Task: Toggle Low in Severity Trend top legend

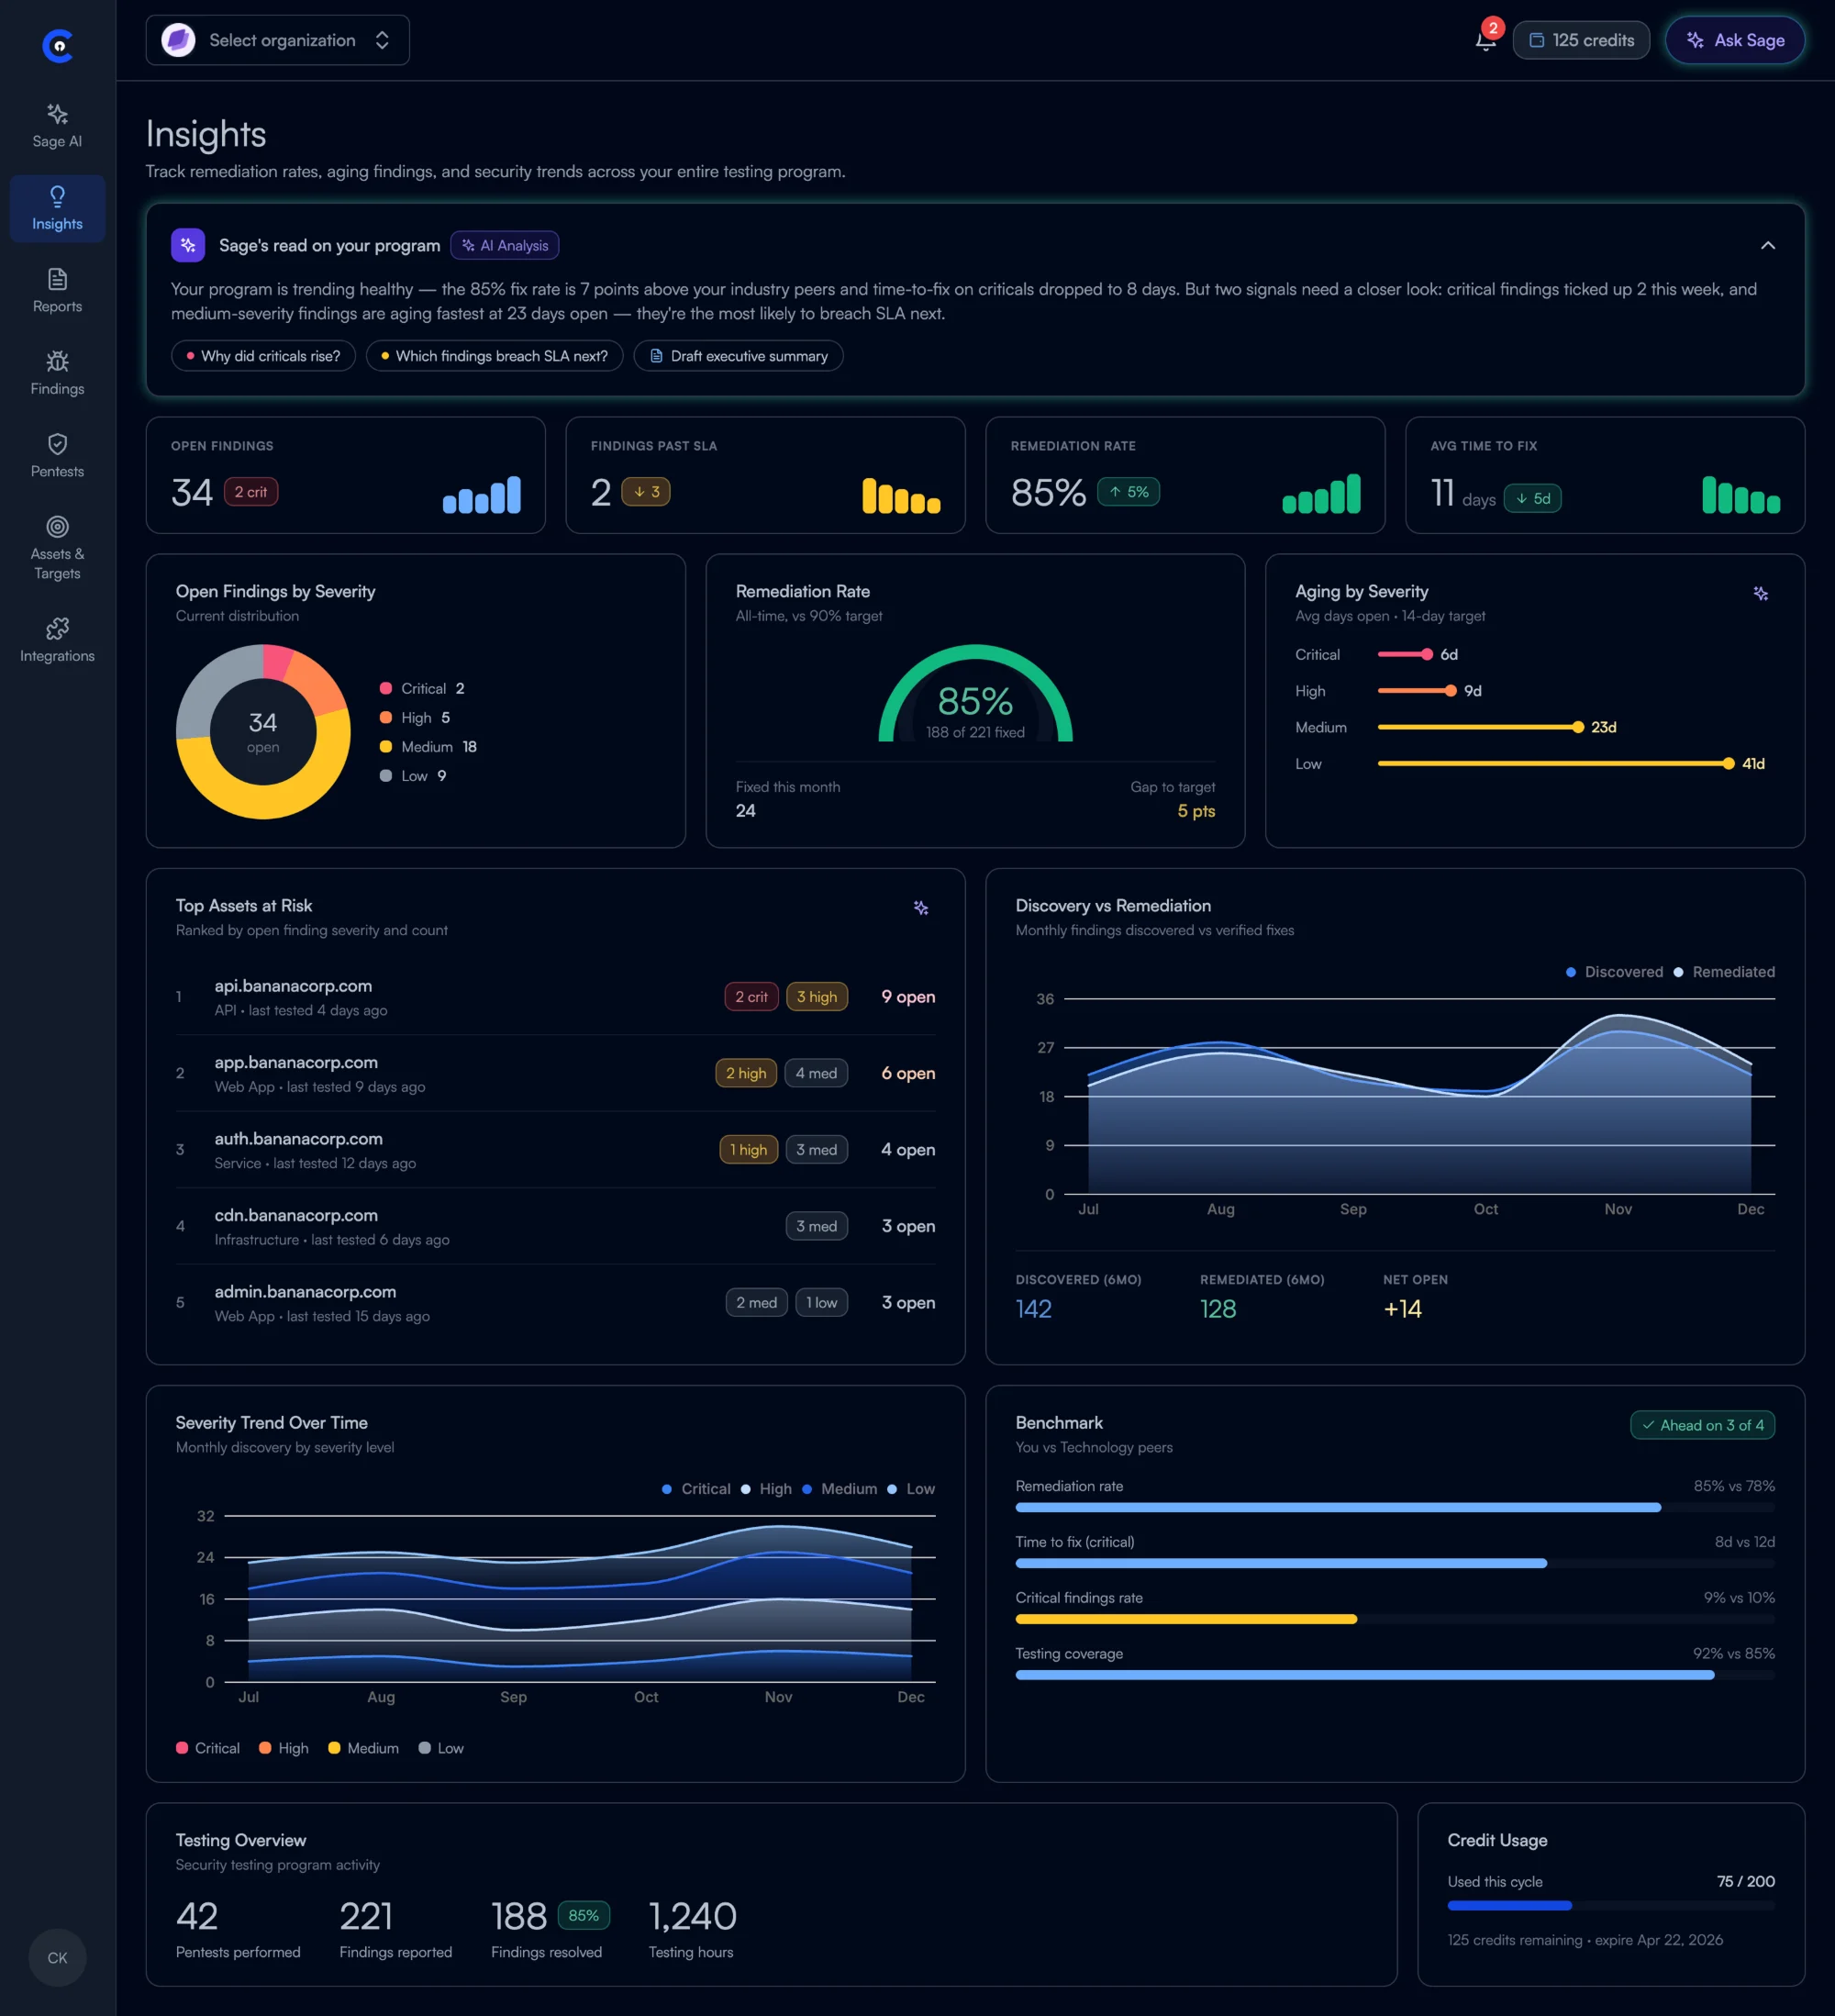Action: point(911,1489)
